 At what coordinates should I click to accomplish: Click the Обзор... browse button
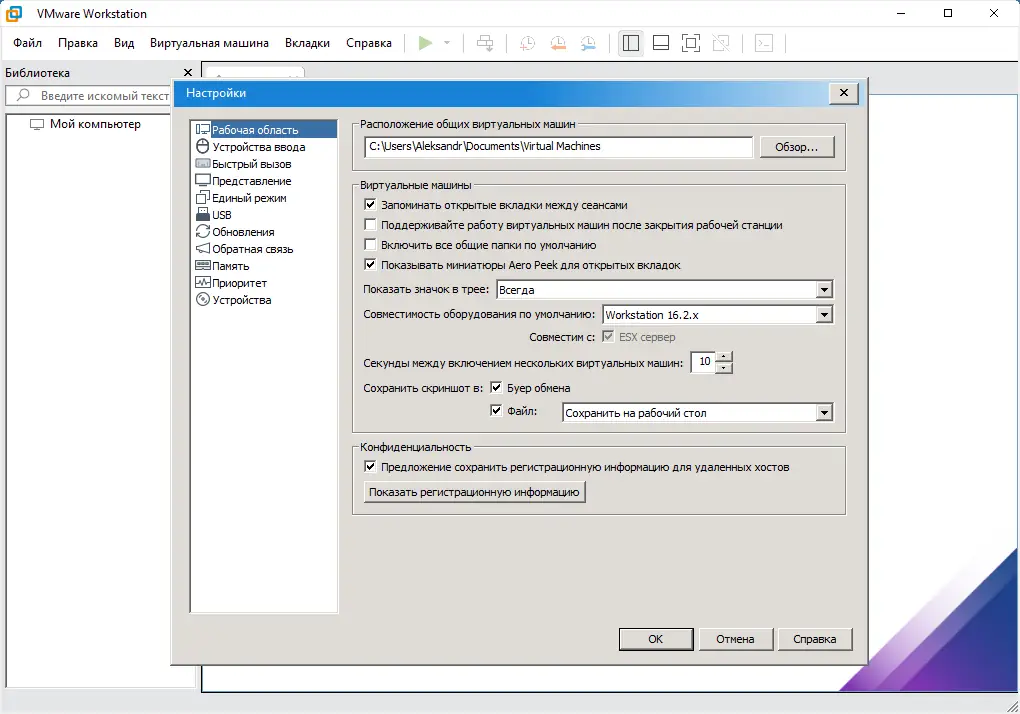[796, 147]
